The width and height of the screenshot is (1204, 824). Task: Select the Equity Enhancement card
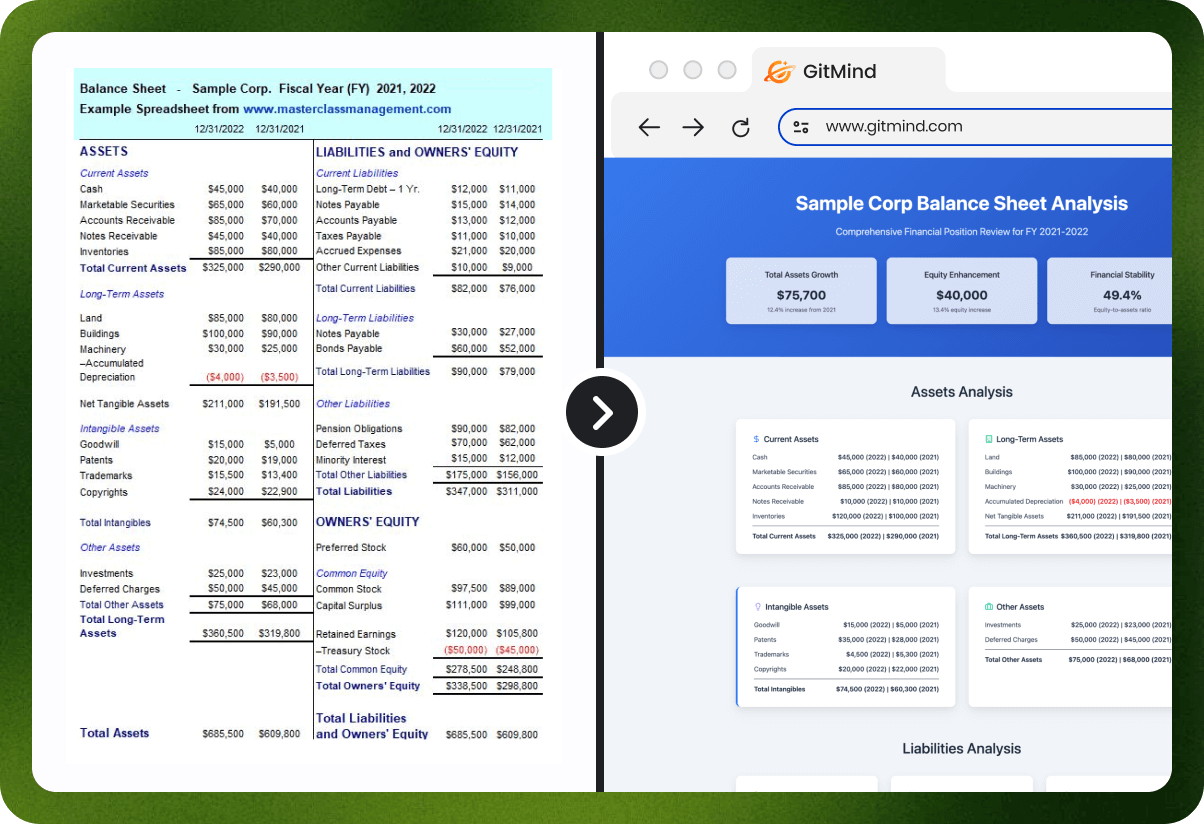tap(961, 291)
